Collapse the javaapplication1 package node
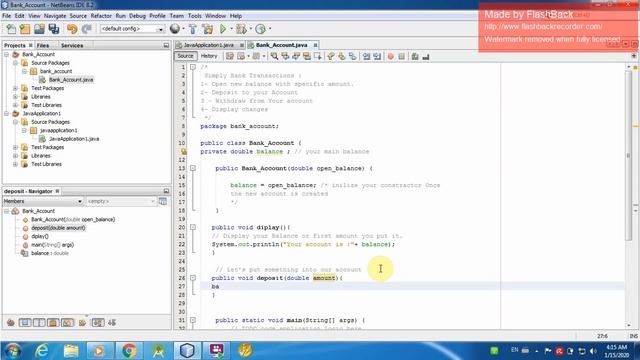The height and width of the screenshot is (360, 640). (24, 130)
